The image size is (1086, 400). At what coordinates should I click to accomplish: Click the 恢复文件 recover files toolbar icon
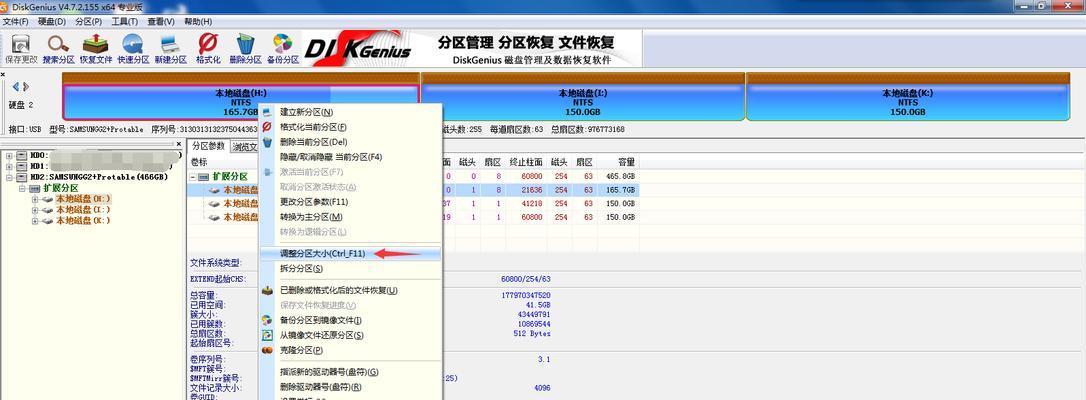[x=96, y=44]
